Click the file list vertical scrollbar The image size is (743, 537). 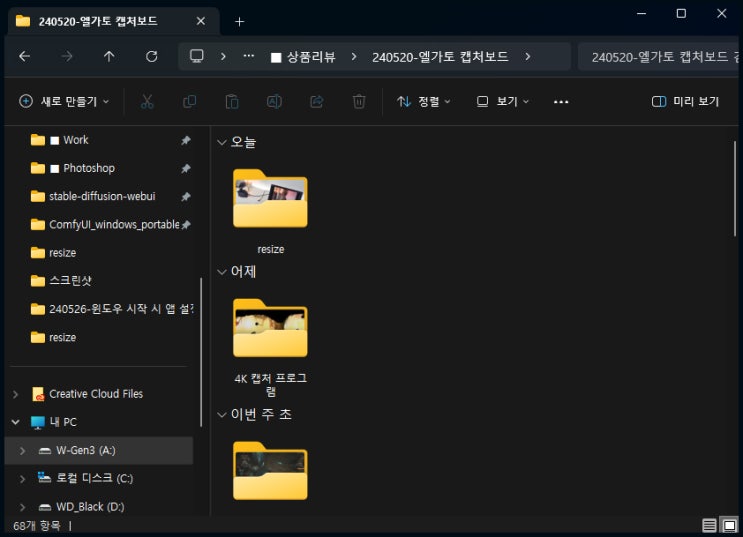coord(735,189)
